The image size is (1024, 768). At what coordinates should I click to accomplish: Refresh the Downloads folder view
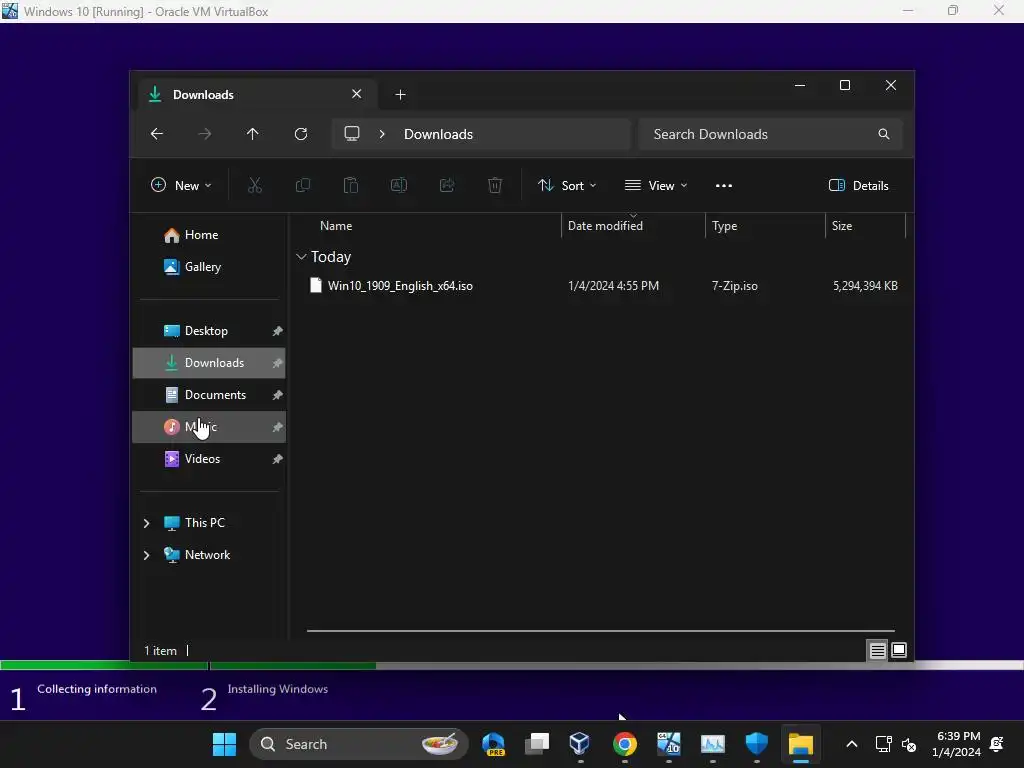[301, 134]
